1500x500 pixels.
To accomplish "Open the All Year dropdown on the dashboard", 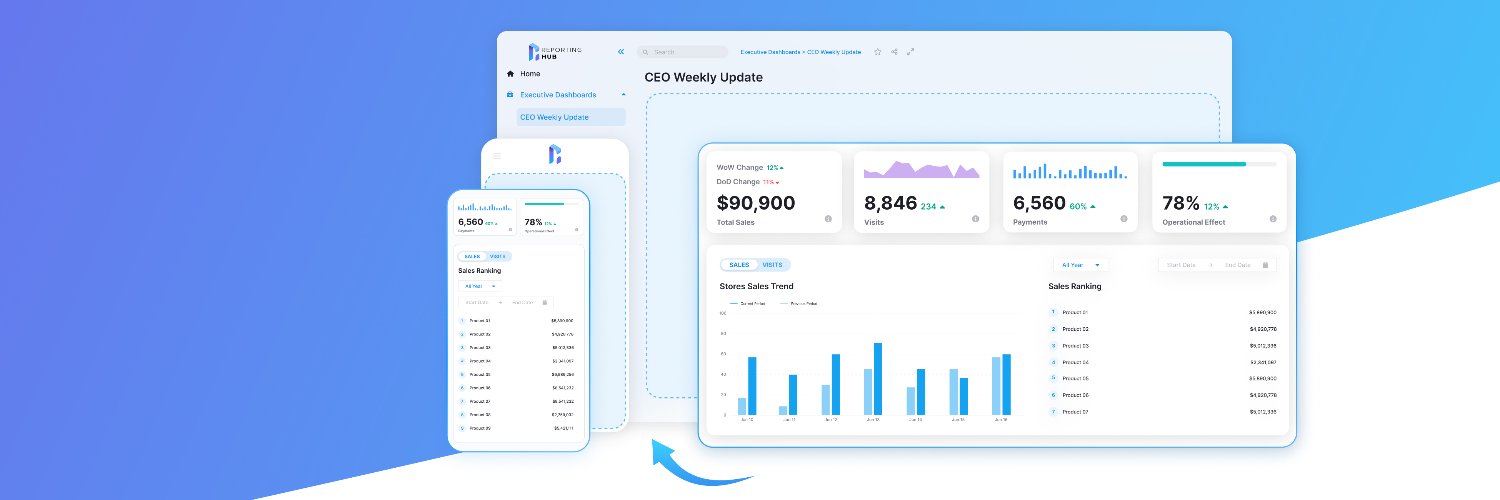I will coord(1081,265).
